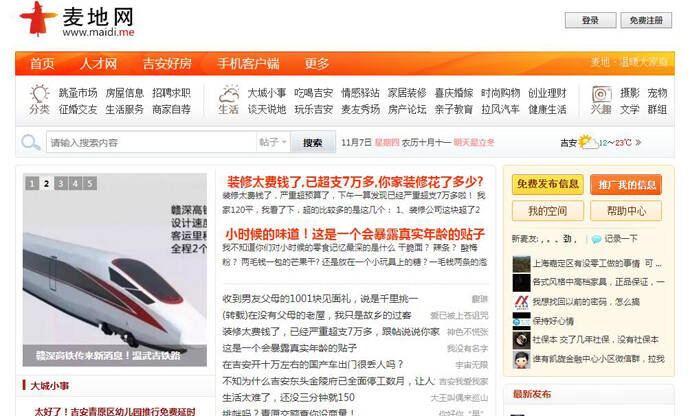
Task: Click the orange 推广我的信息 button
Action: pos(625,184)
